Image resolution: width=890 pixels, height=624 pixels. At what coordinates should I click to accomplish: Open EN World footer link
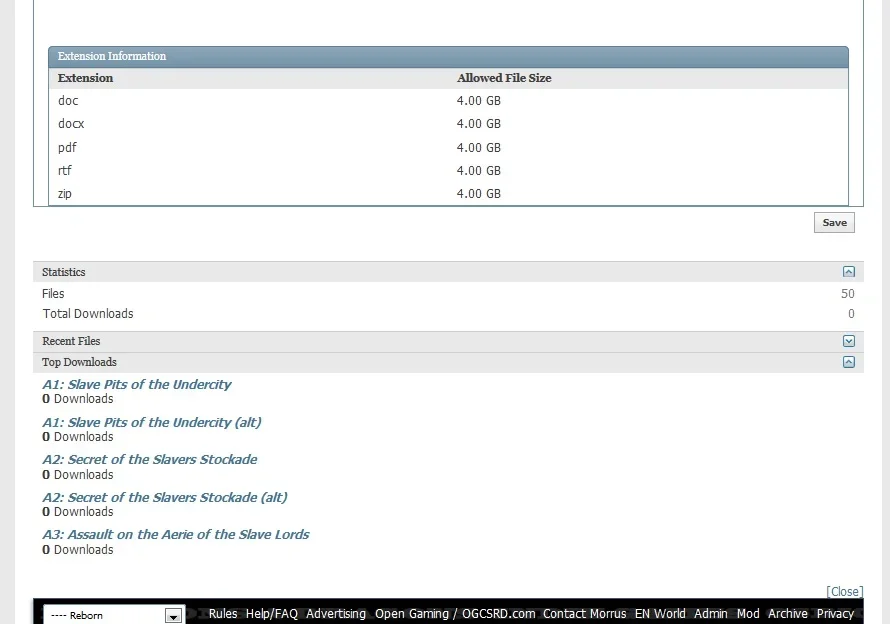[x=660, y=614]
